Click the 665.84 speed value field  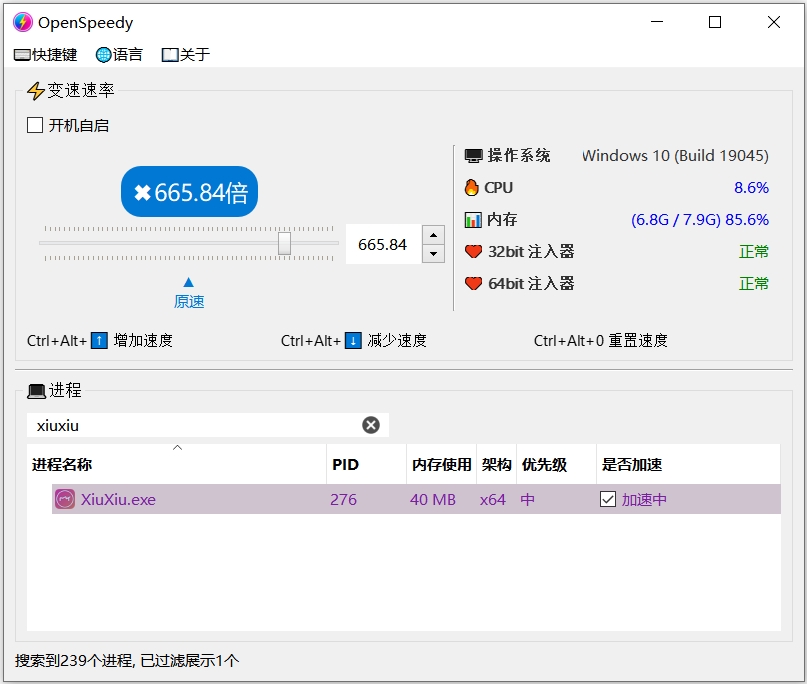383,244
